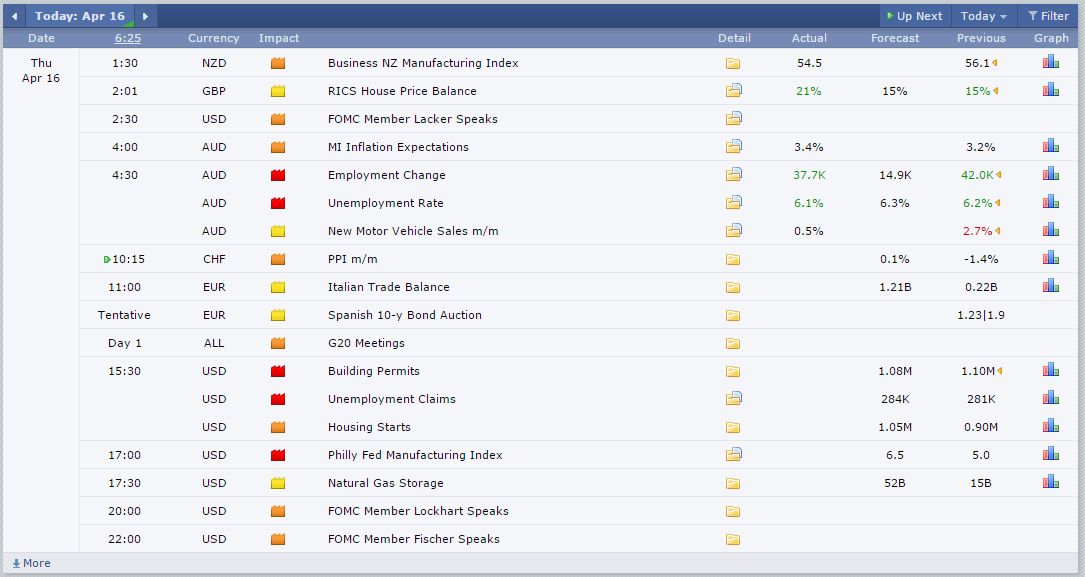
Task: Click the Up Next button
Action: coord(915,16)
